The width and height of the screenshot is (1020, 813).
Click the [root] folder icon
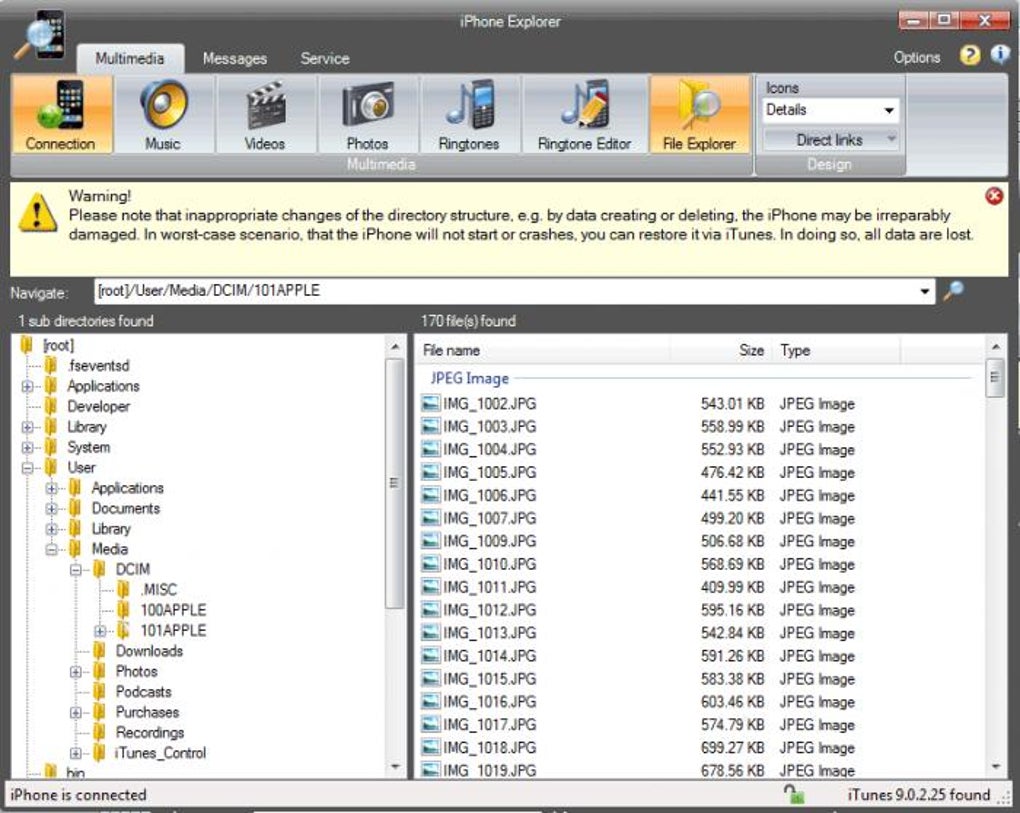tap(27, 345)
